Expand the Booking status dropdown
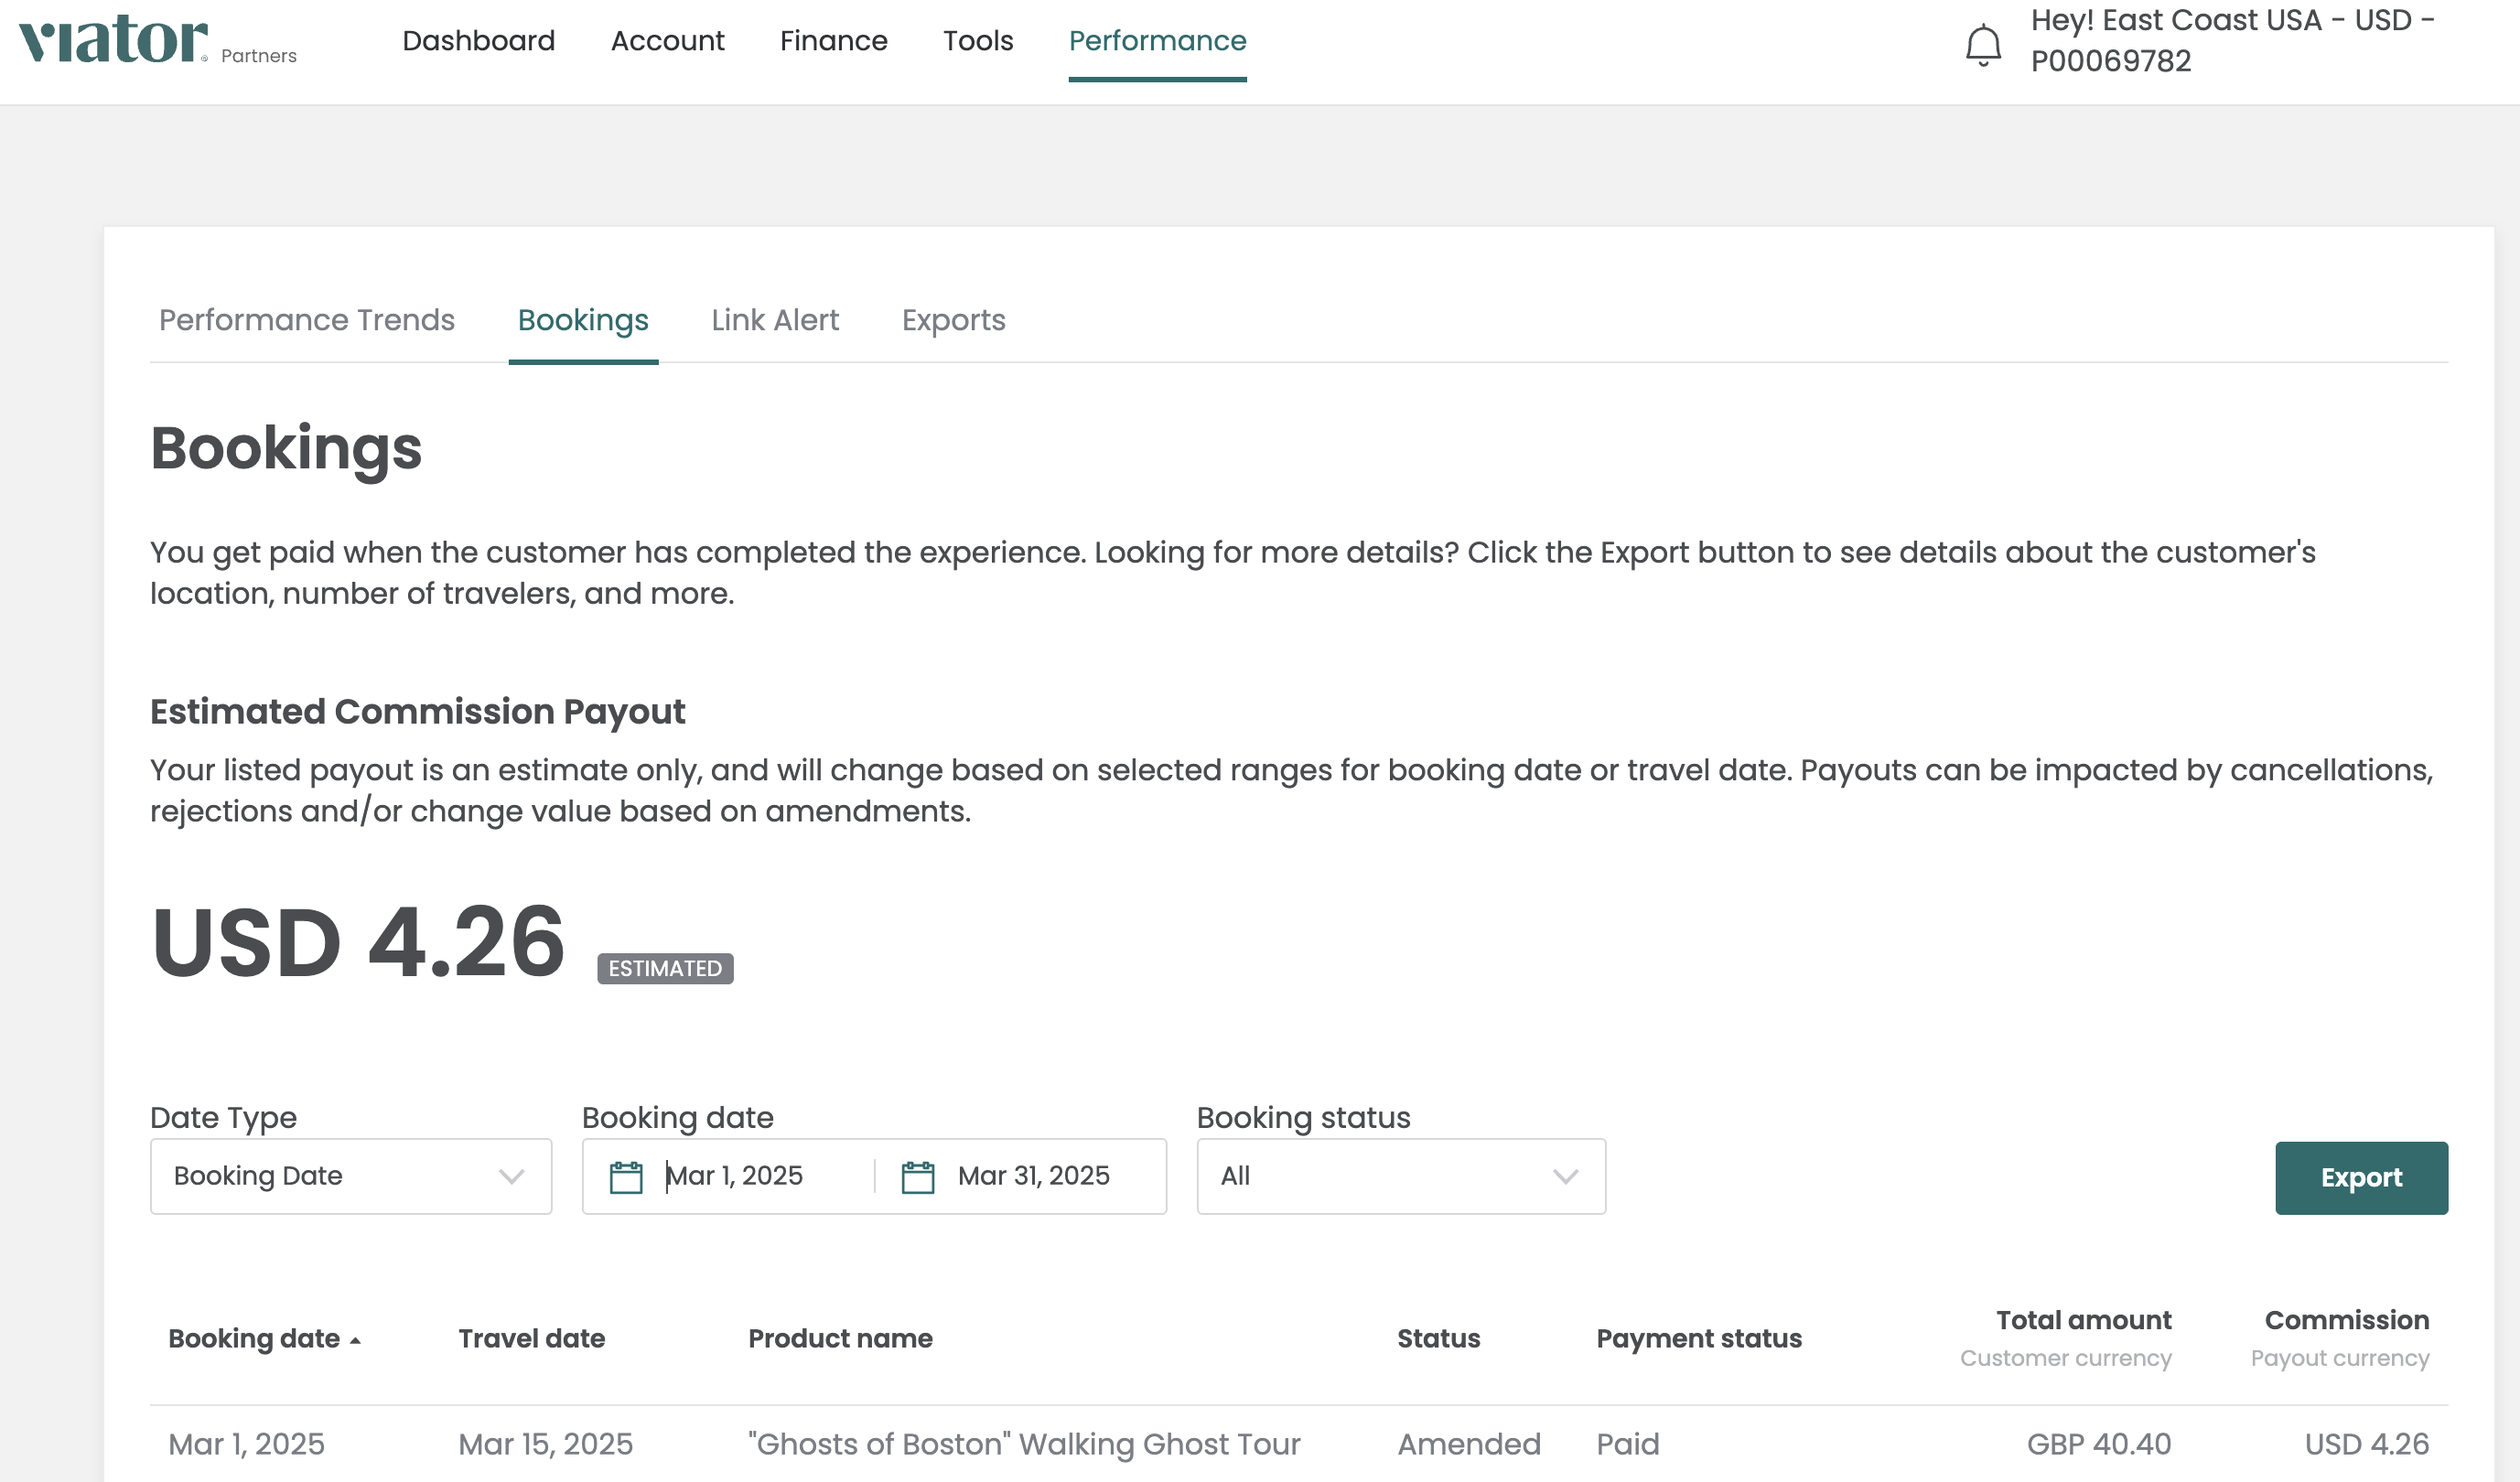This screenshot has width=2520, height=1482. (x=1400, y=1176)
